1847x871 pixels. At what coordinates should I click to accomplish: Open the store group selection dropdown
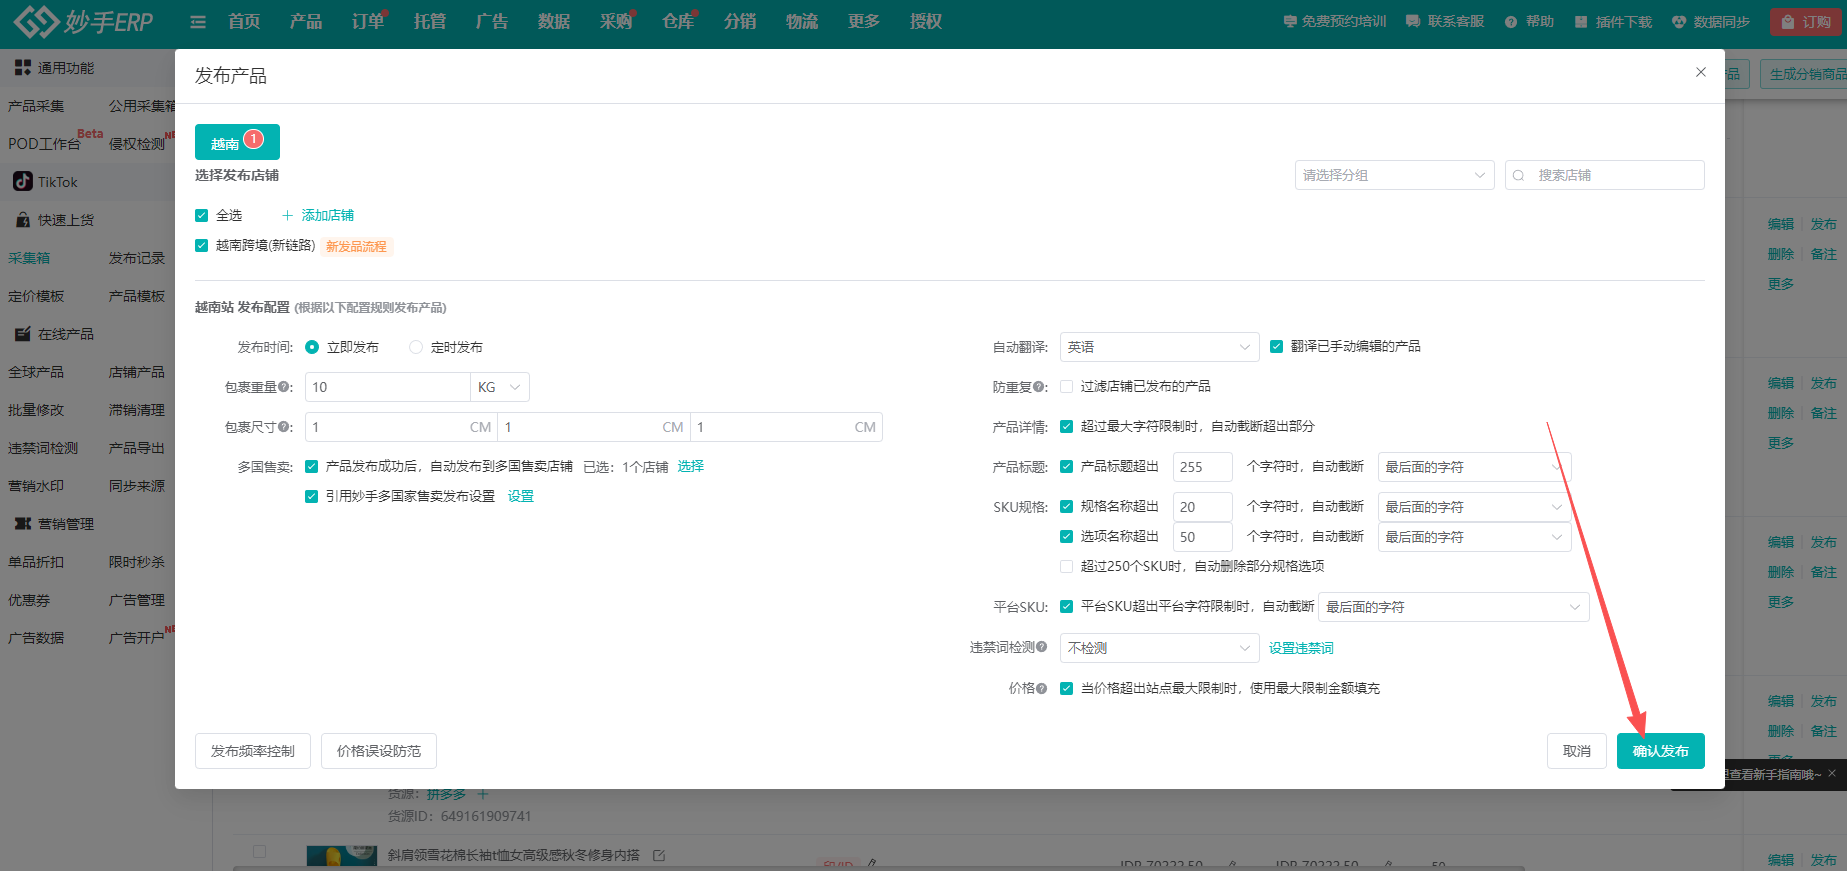coord(1394,175)
